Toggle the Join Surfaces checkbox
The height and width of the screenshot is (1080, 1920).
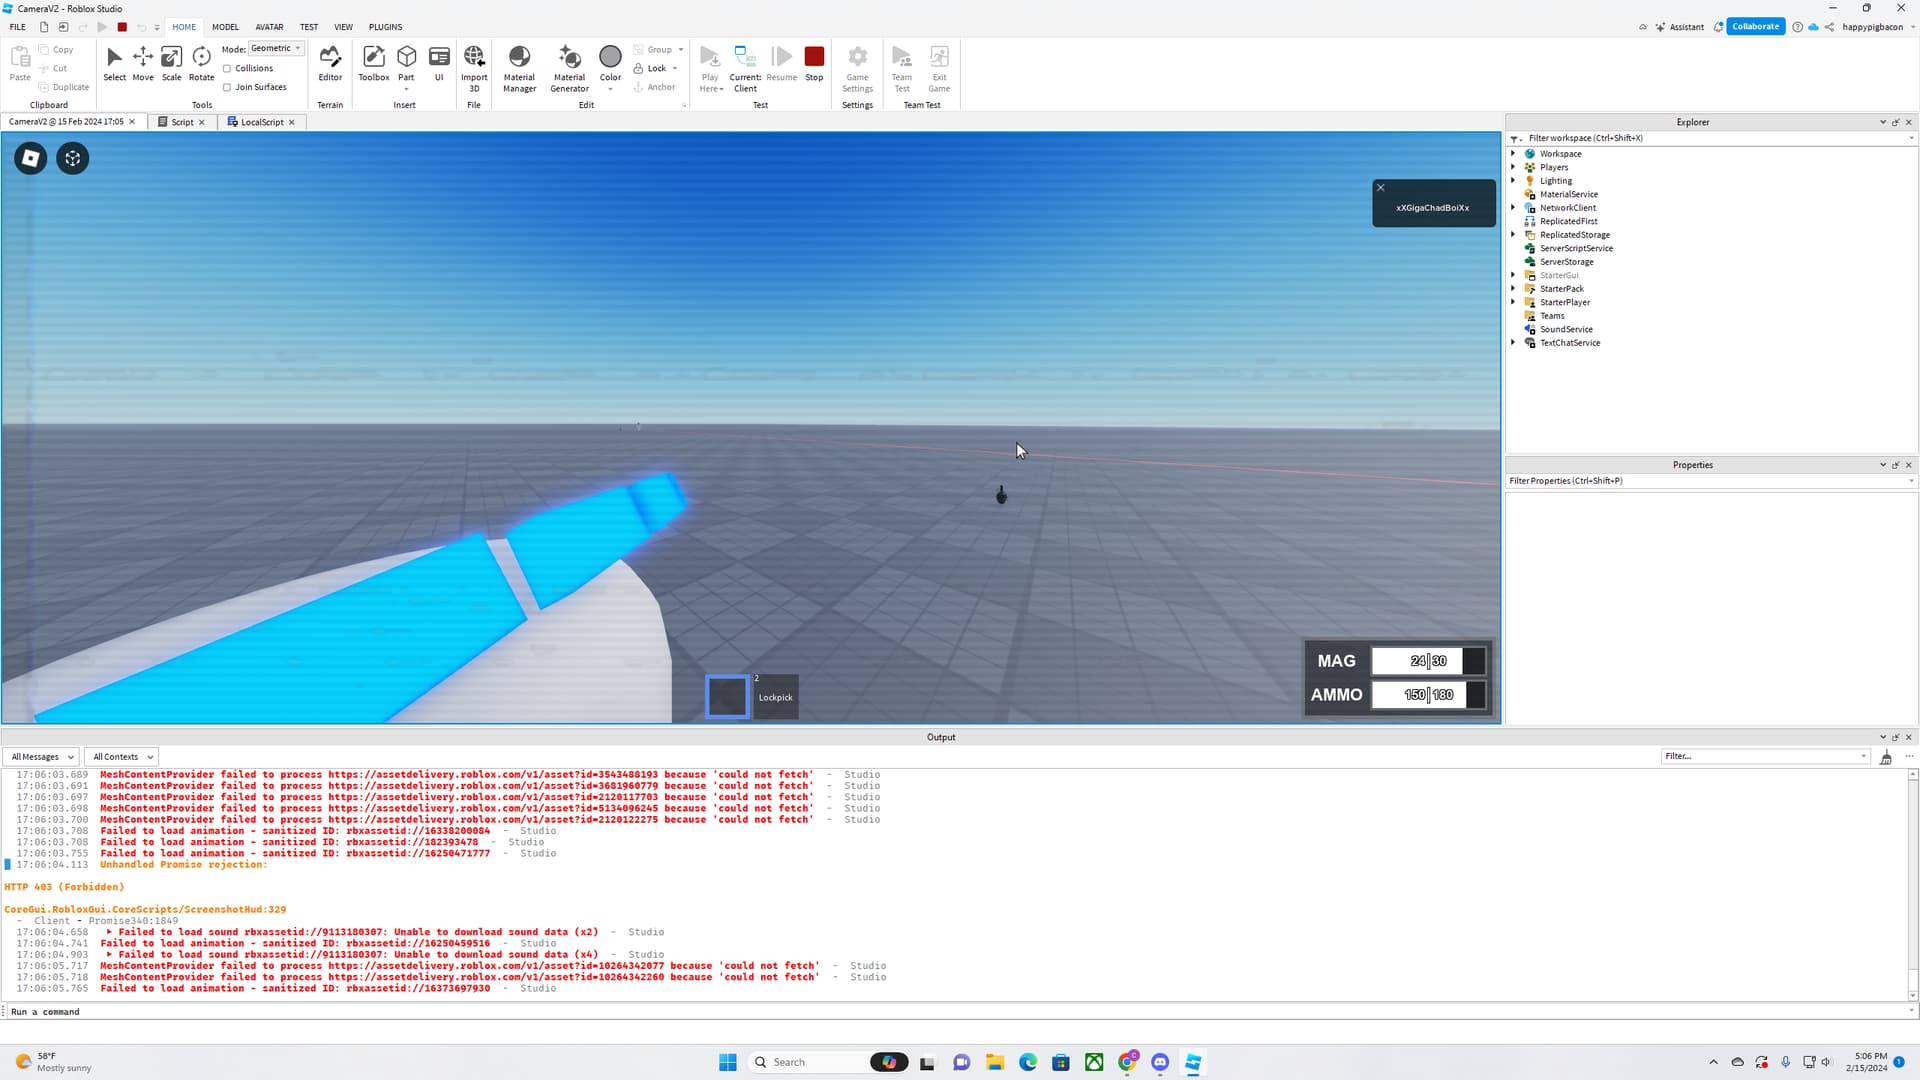tap(227, 88)
